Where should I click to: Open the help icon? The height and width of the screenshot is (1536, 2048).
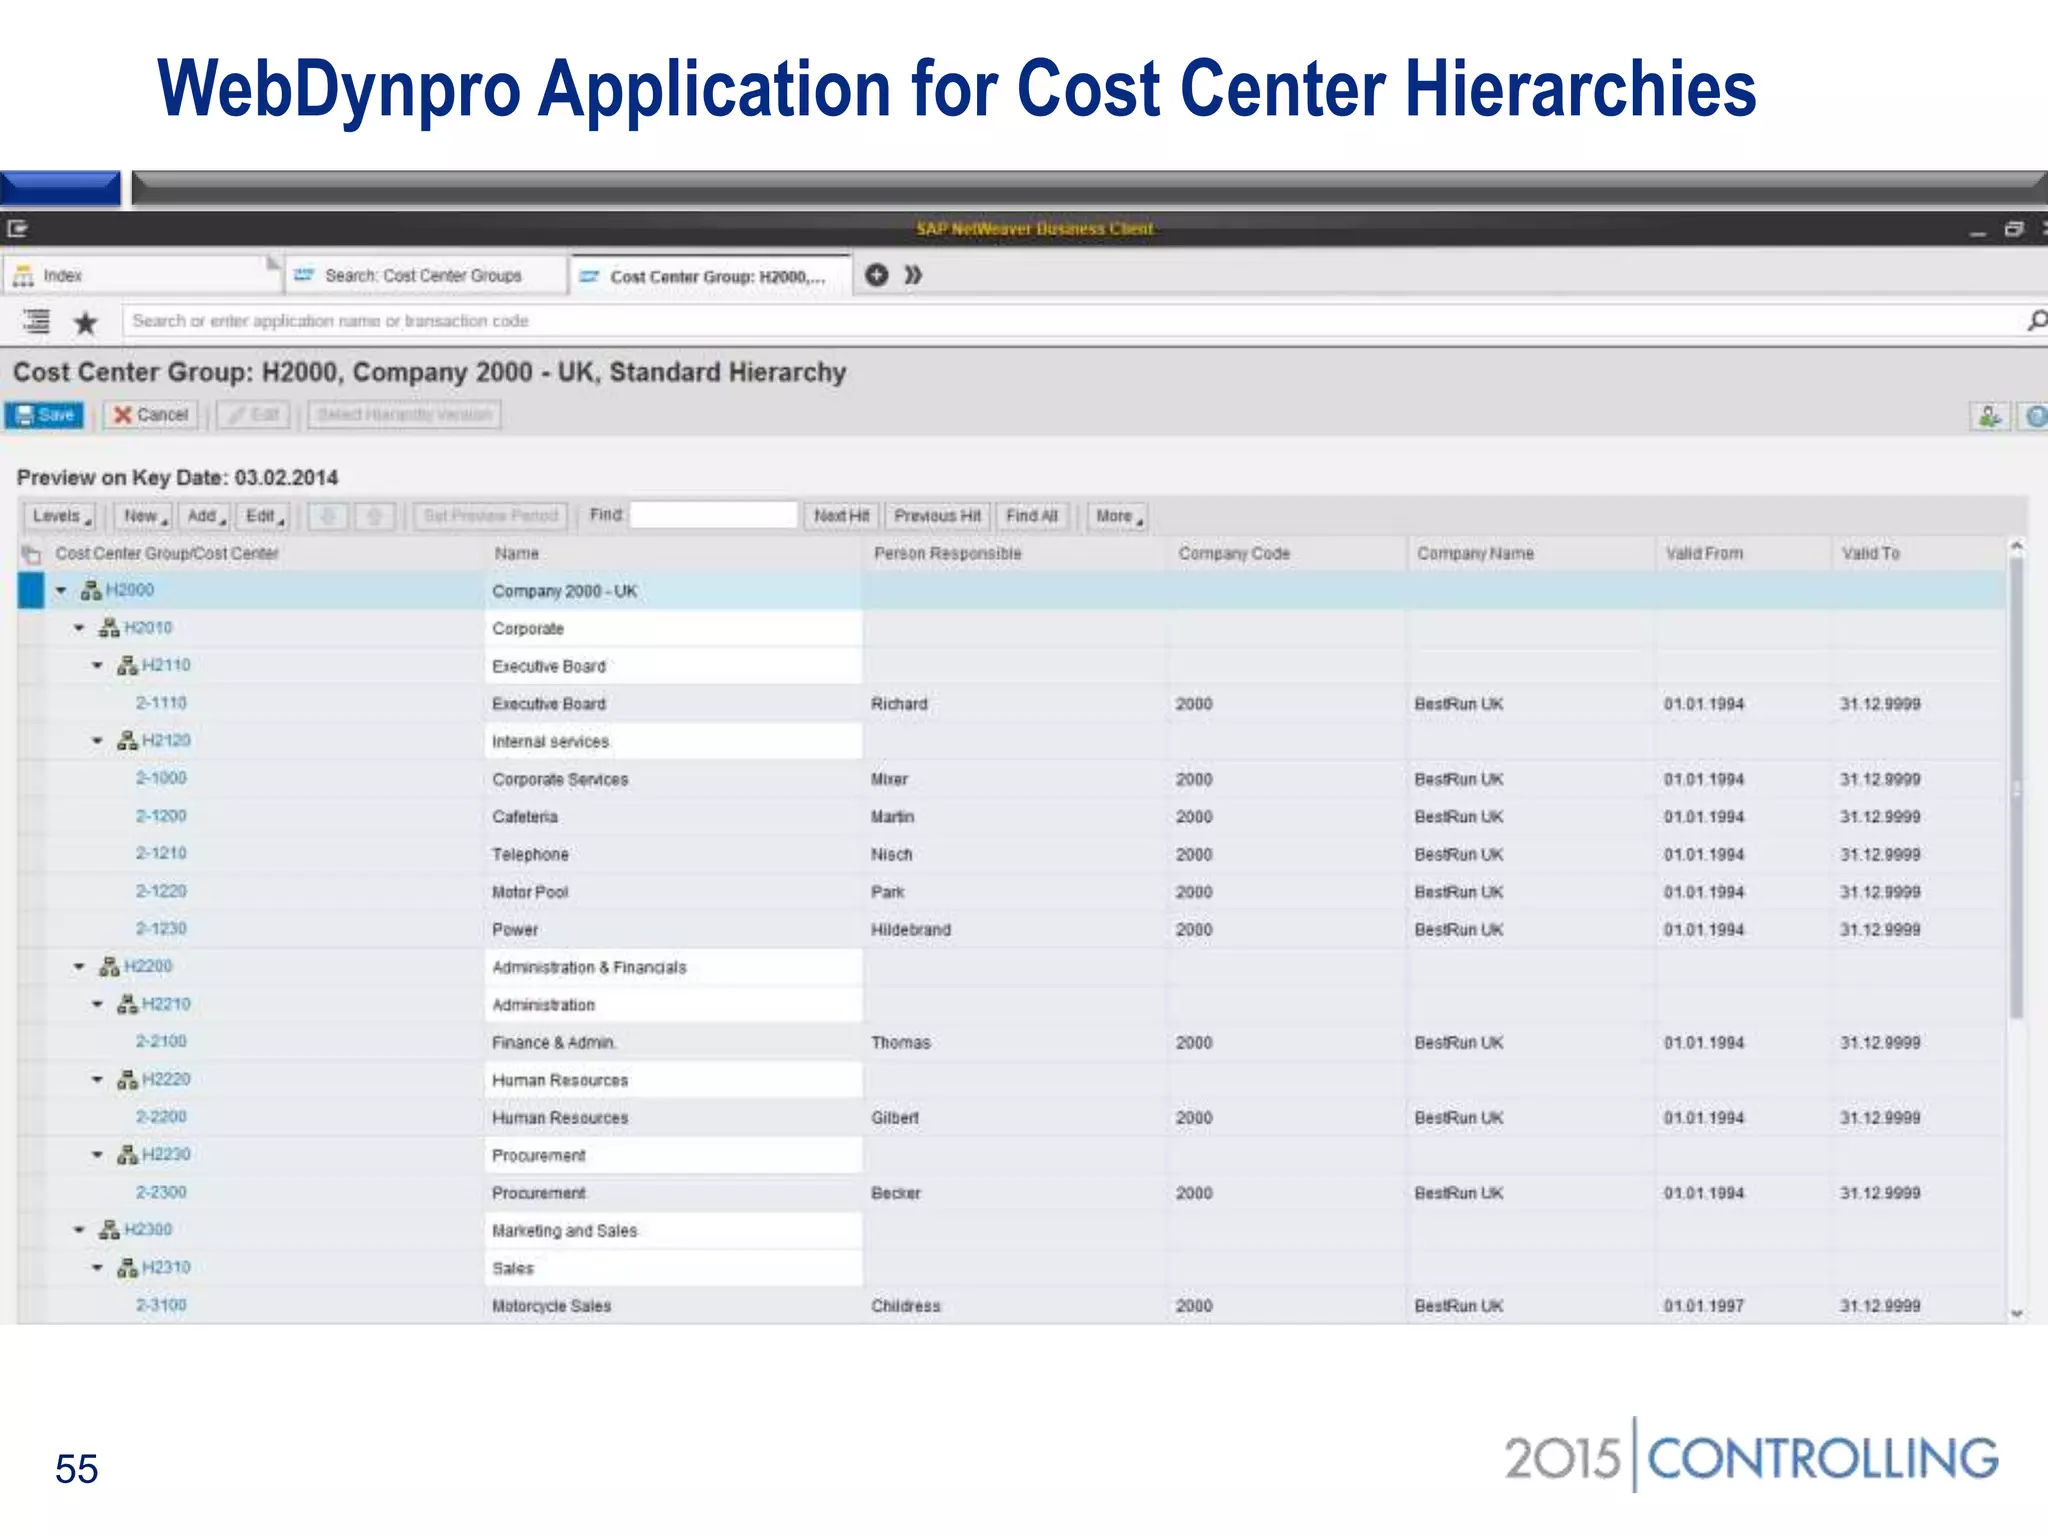(2034, 416)
